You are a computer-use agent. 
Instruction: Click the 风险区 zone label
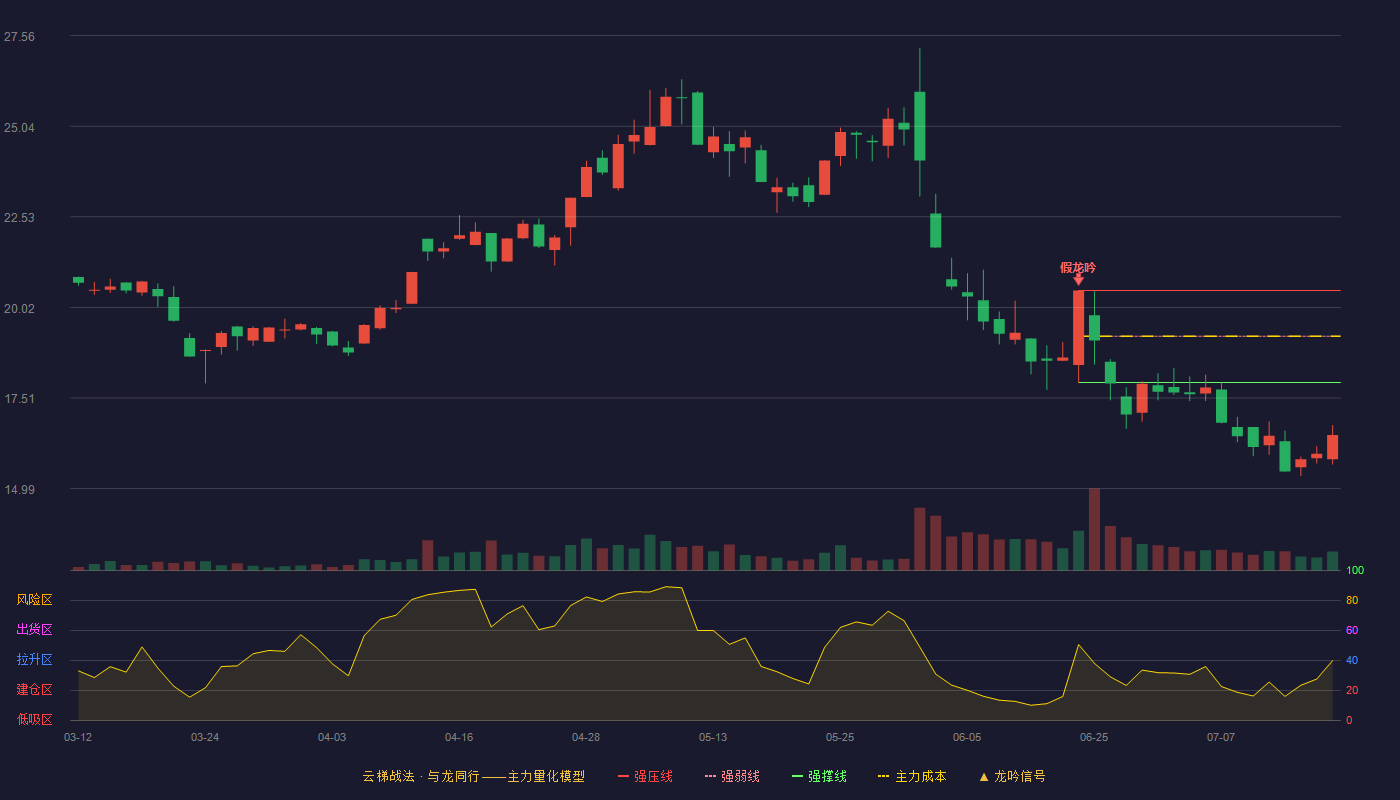[34, 600]
